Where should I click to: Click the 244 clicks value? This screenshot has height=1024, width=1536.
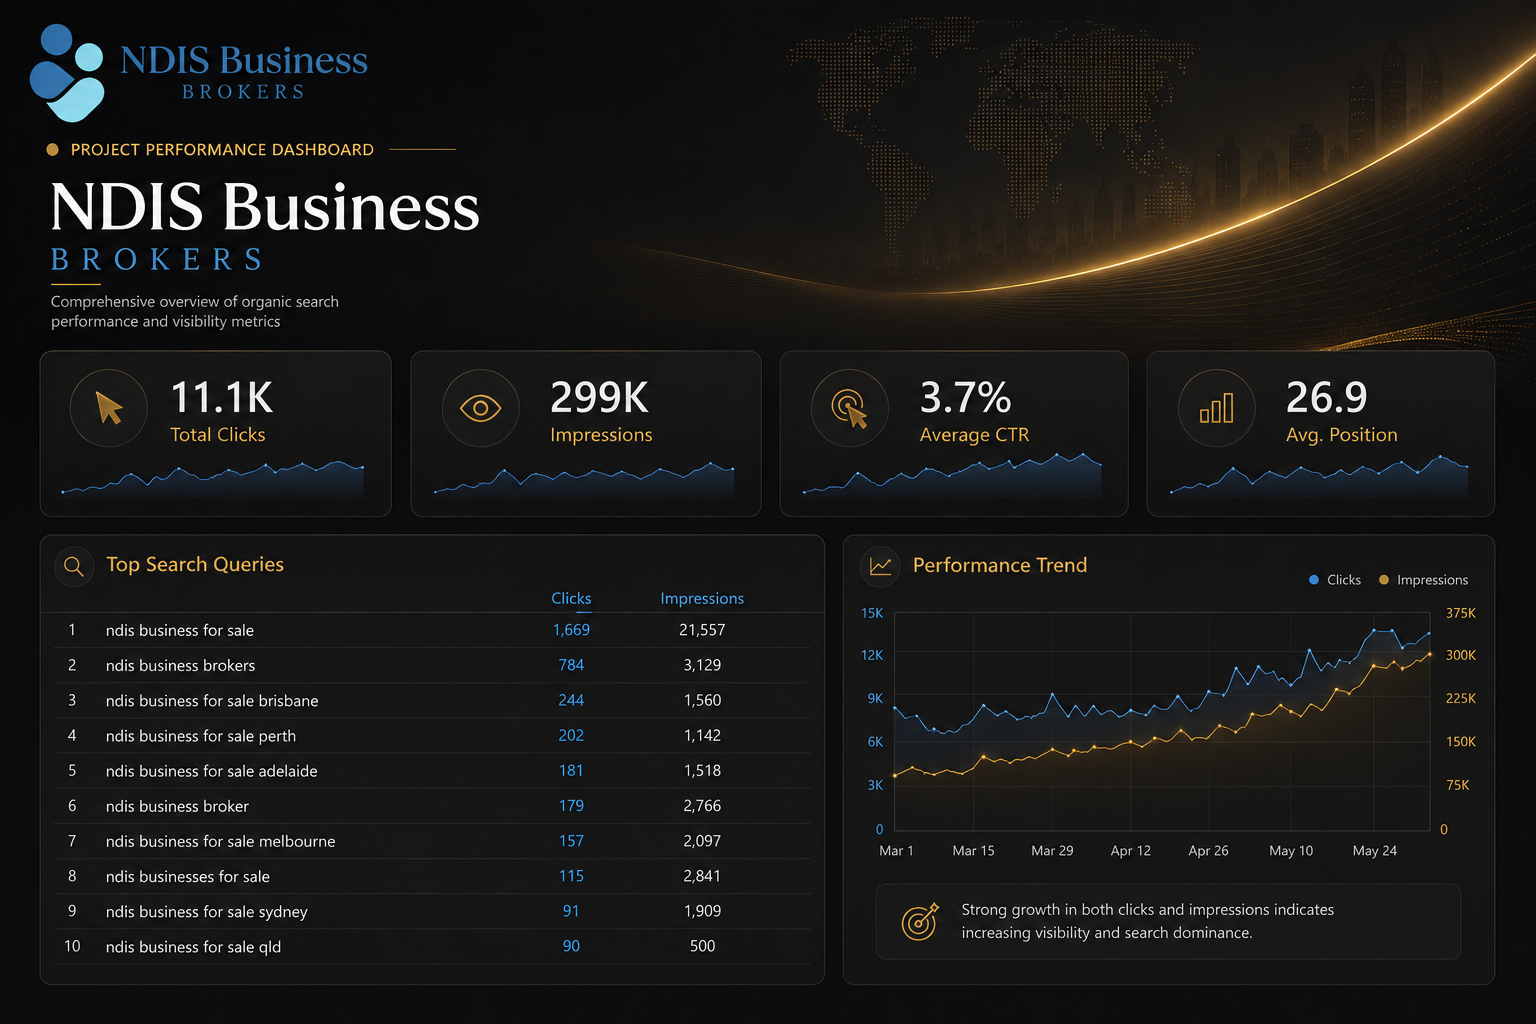tap(571, 700)
